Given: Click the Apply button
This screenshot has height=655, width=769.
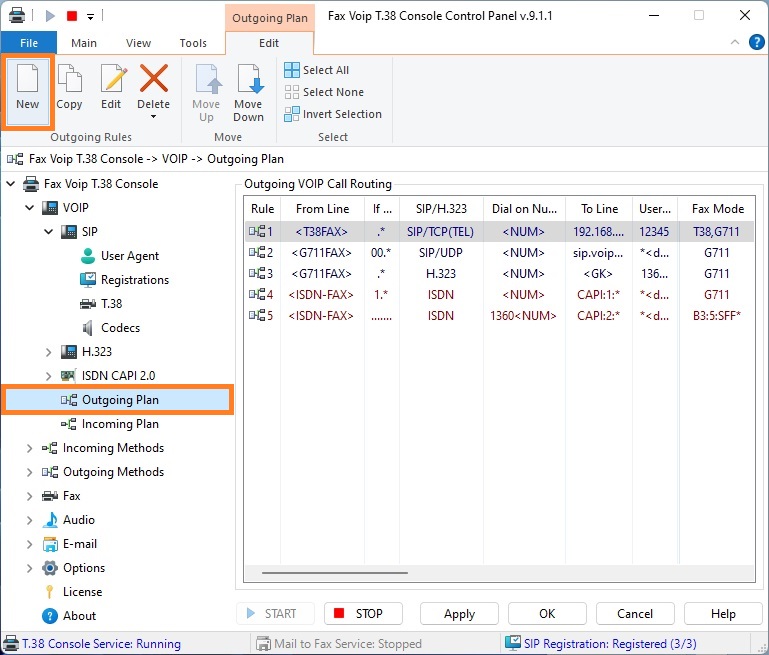Looking at the screenshot, I should click(459, 614).
